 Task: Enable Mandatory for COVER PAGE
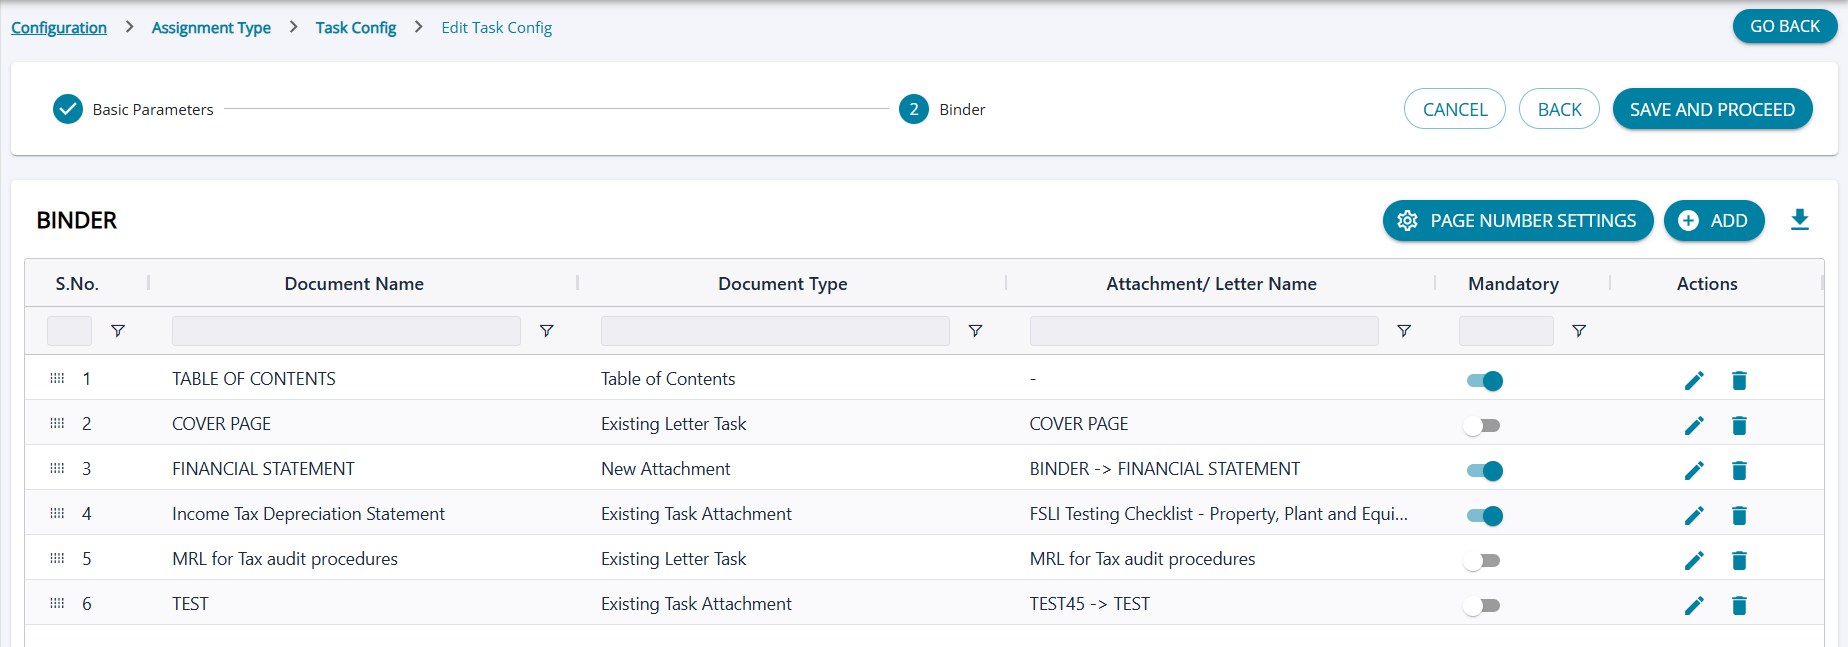pyautogui.click(x=1482, y=426)
